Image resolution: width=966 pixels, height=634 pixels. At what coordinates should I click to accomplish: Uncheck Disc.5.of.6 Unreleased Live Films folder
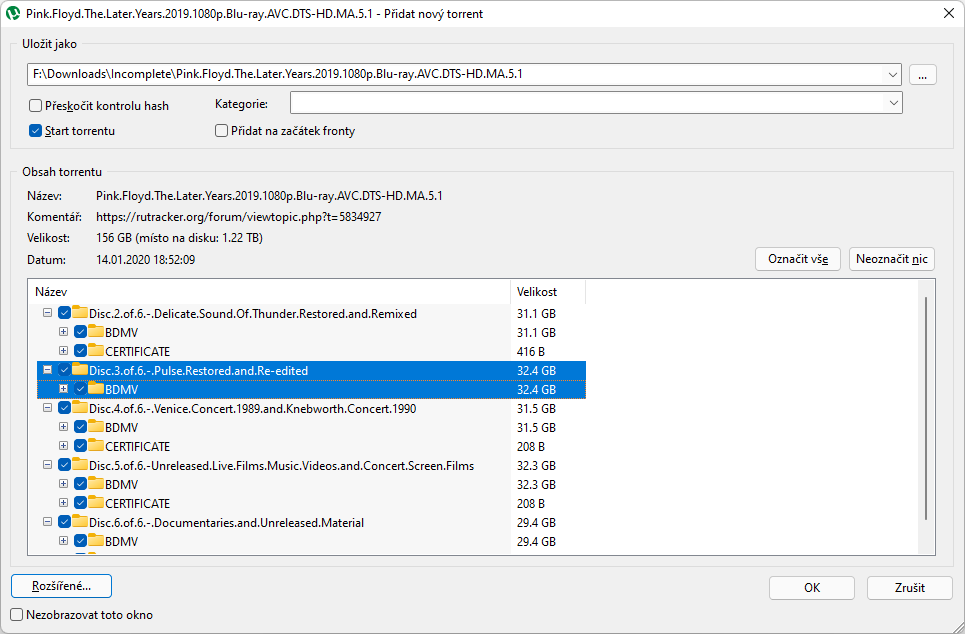tap(64, 465)
